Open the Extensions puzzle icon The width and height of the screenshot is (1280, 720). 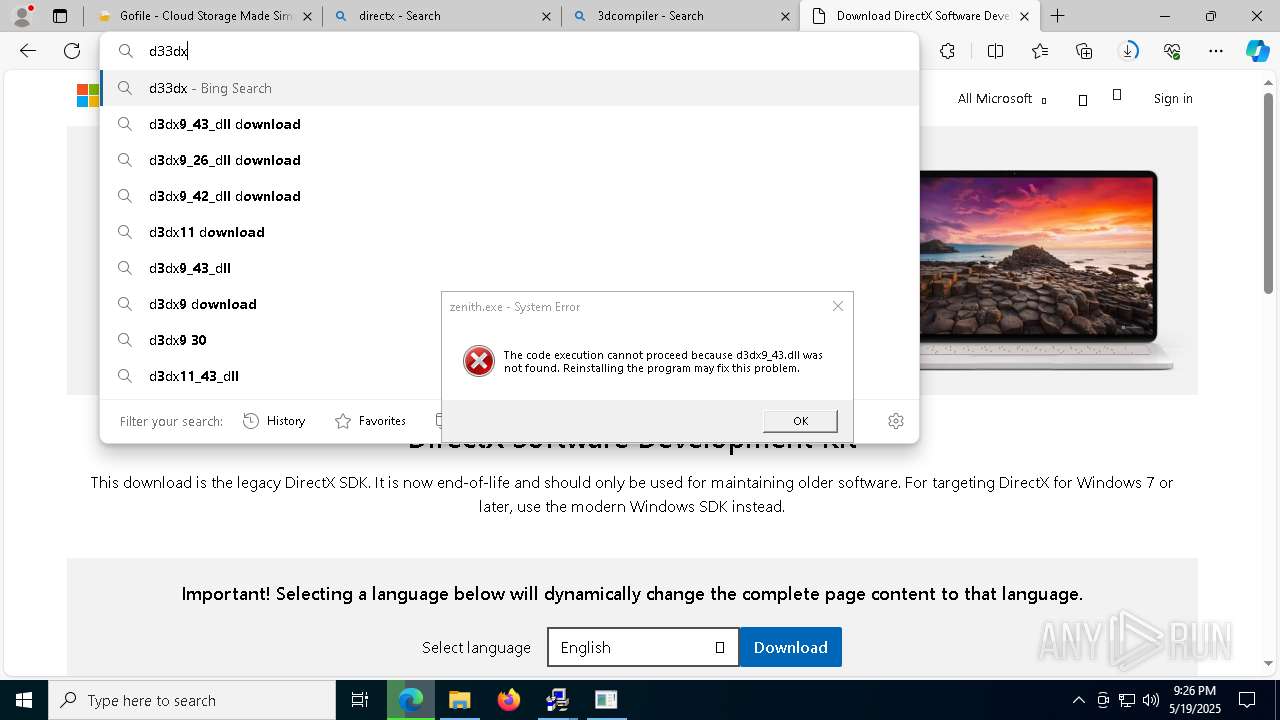click(x=947, y=51)
